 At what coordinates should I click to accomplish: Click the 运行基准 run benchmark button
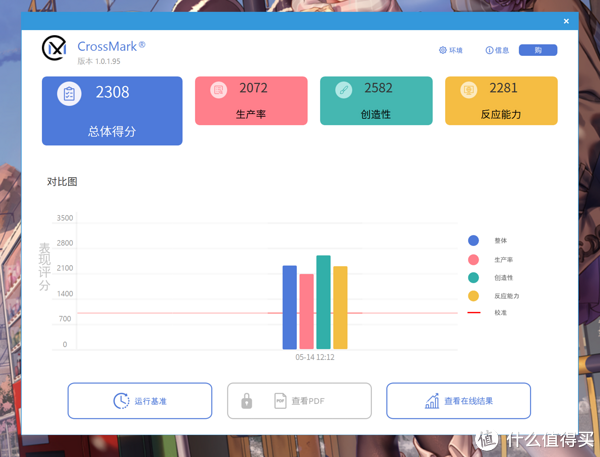tap(140, 401)
